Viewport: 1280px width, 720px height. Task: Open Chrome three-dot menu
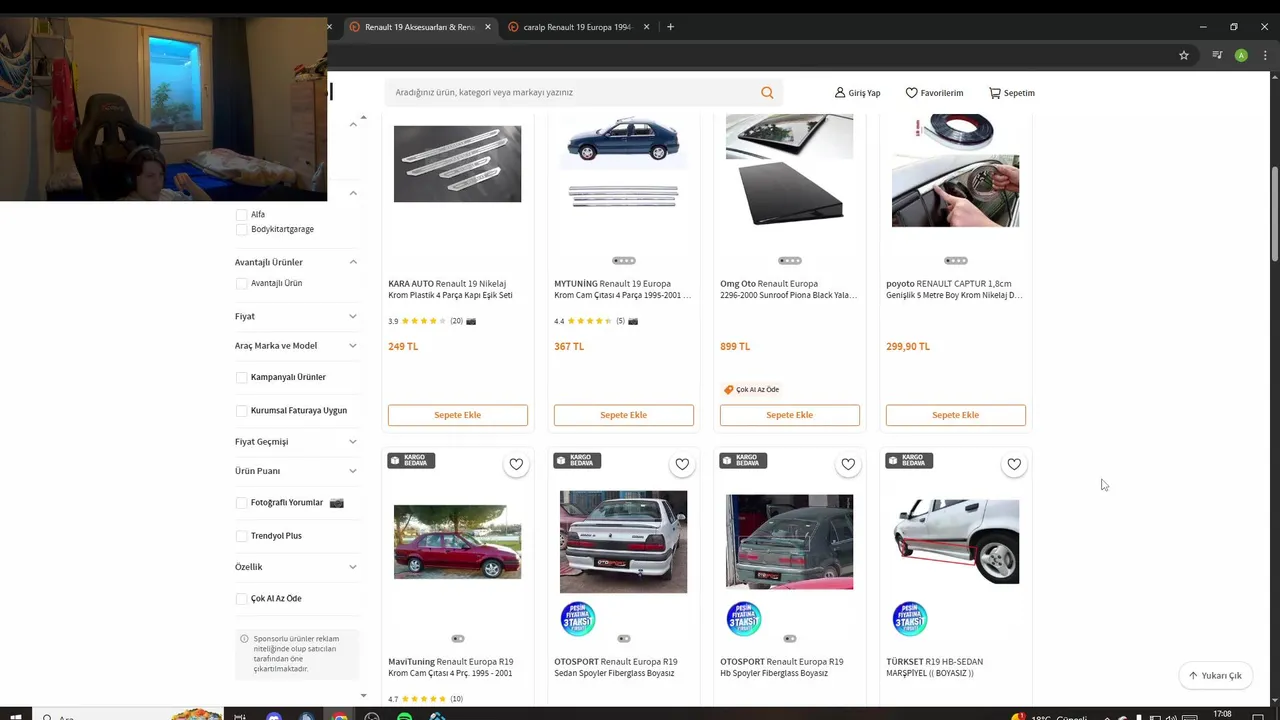1264,55
